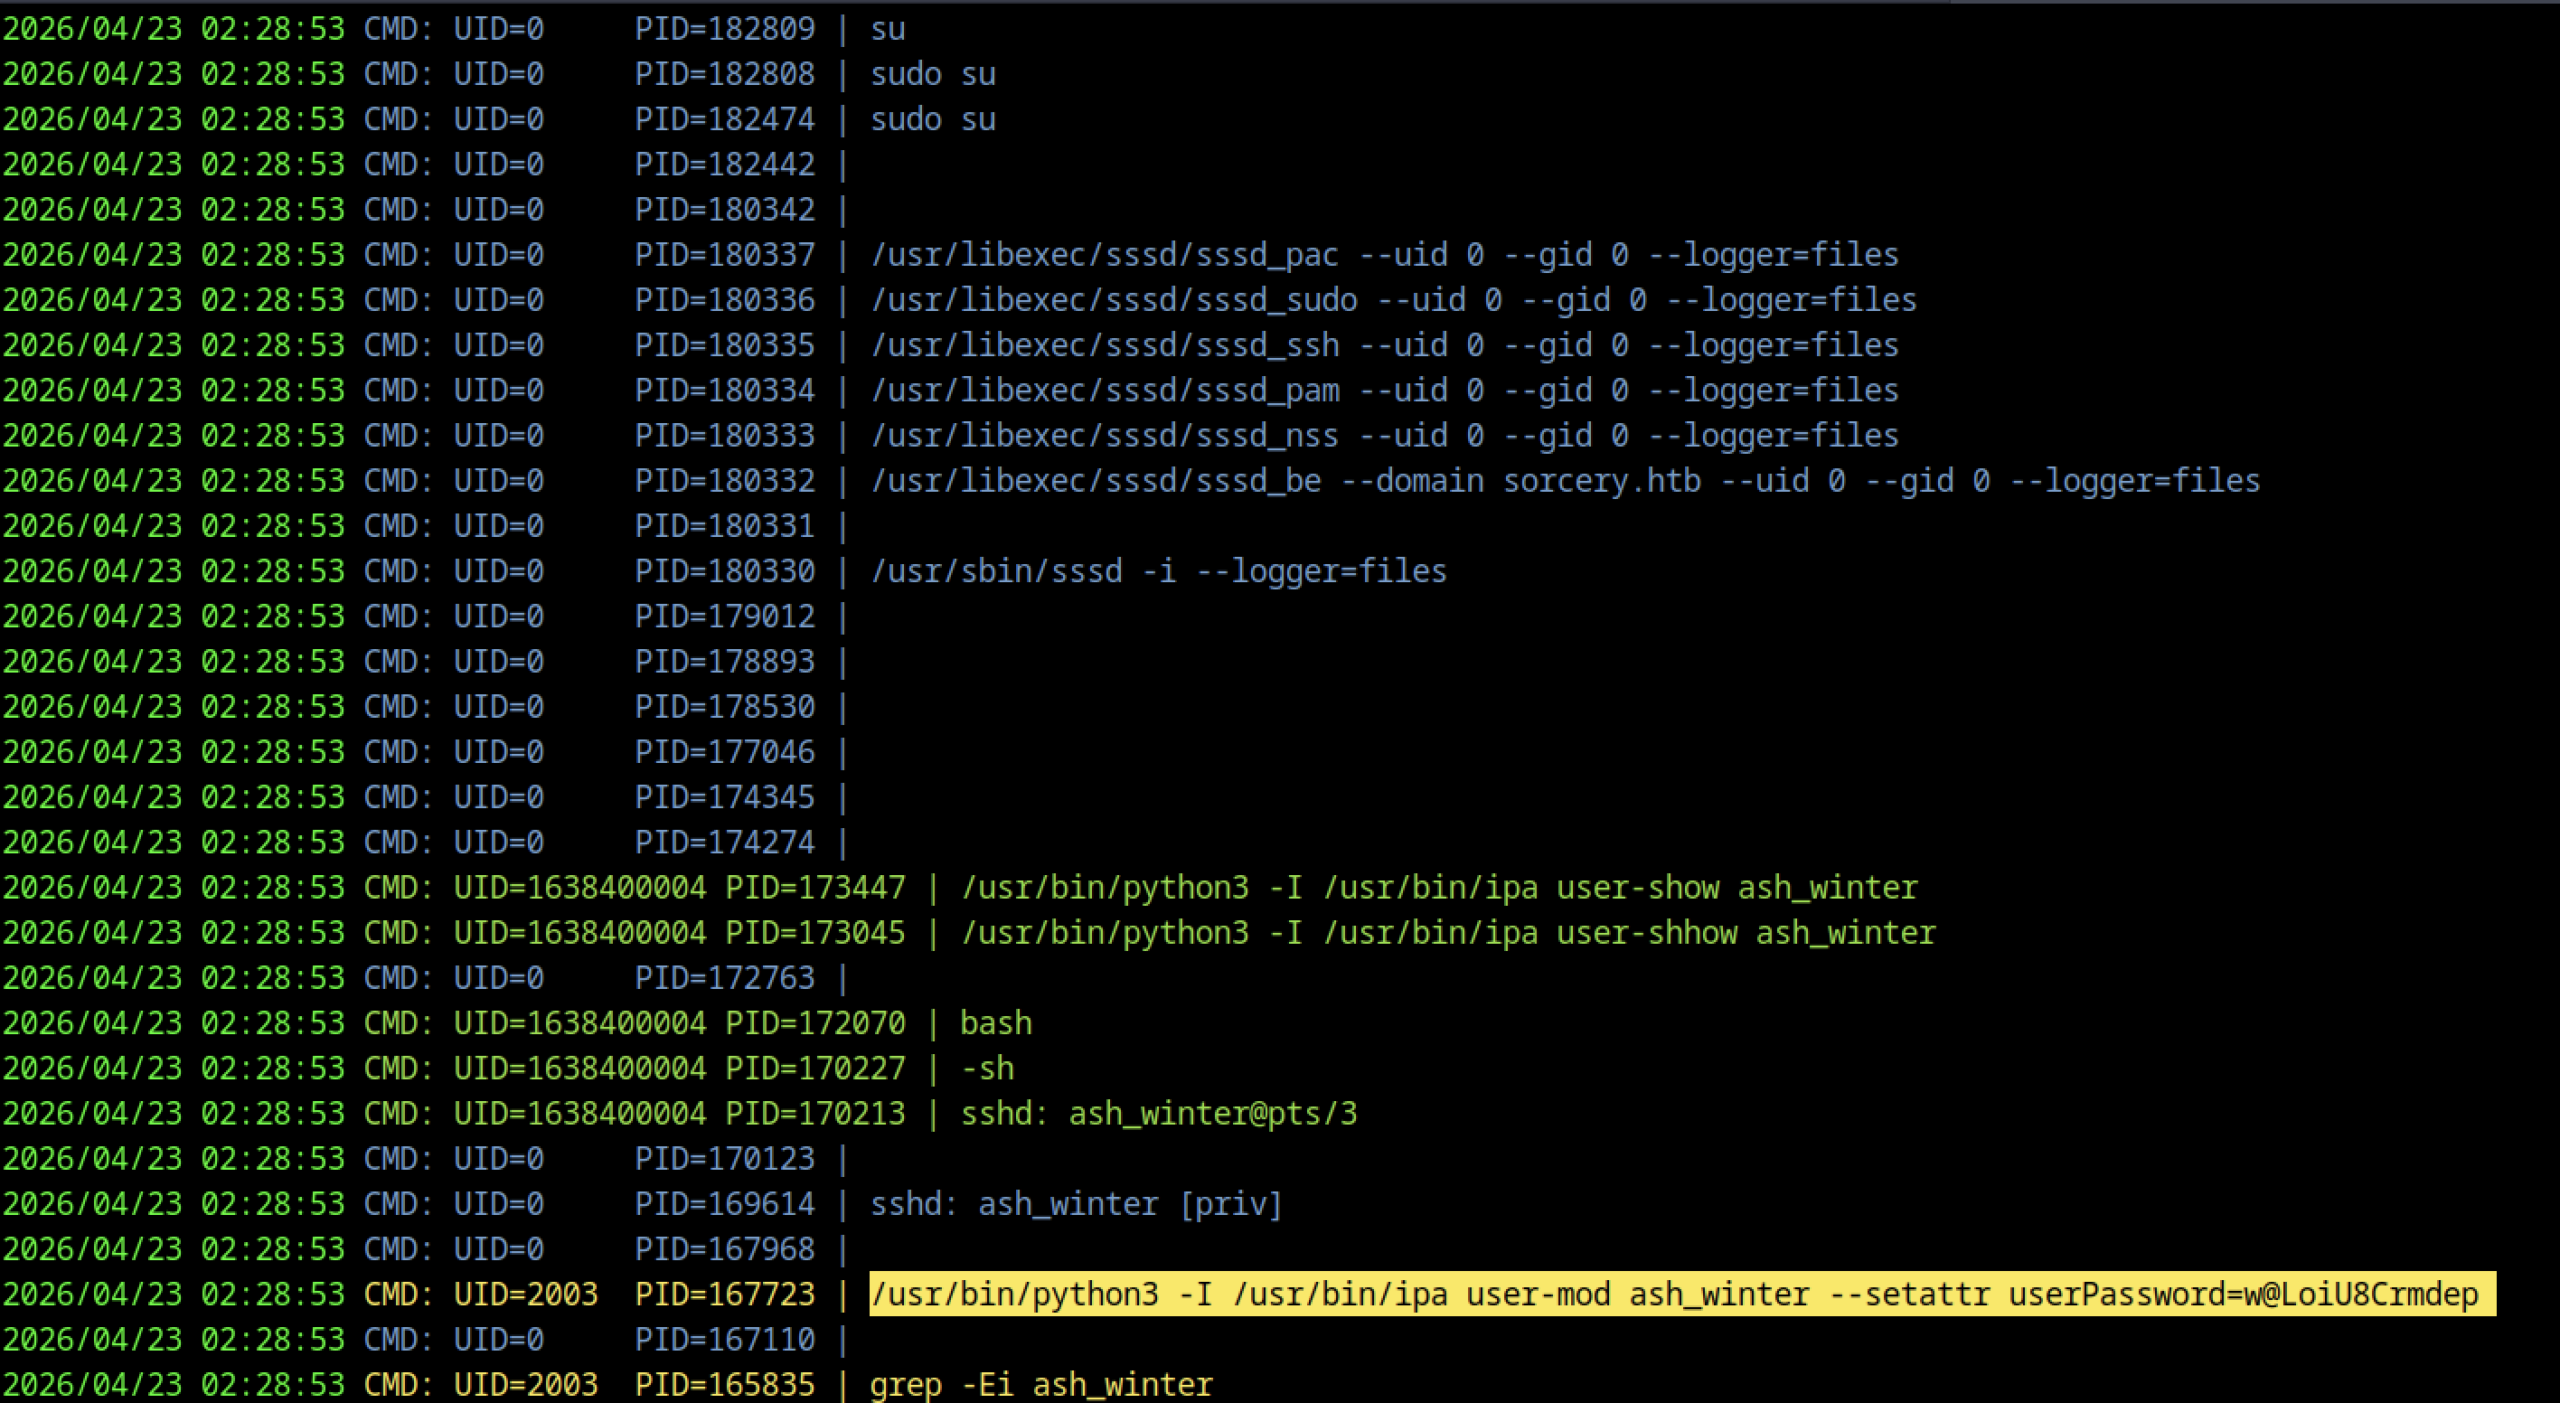Click PID=167723 in the UID=2003 line
Screen dimensions: 2560x1403
point(724,1294)
